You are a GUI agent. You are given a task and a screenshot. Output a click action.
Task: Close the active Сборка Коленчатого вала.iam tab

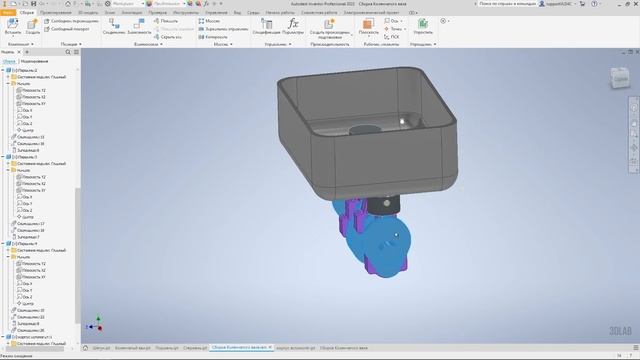[x=270, y=348]
